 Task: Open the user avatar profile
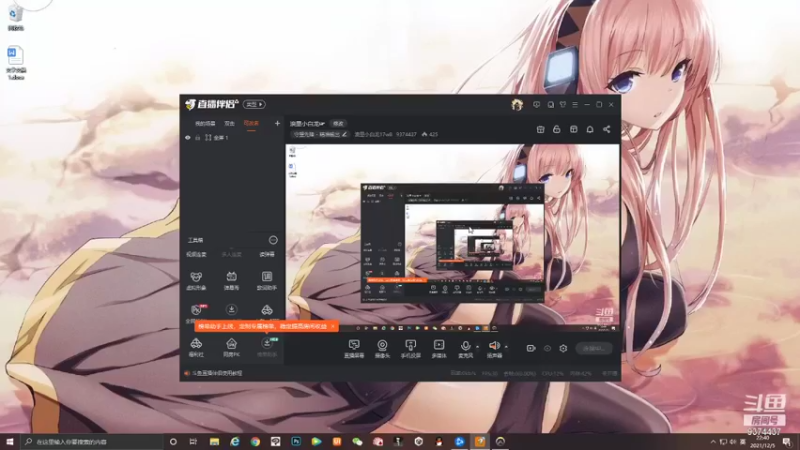click(x=517, y=105)
